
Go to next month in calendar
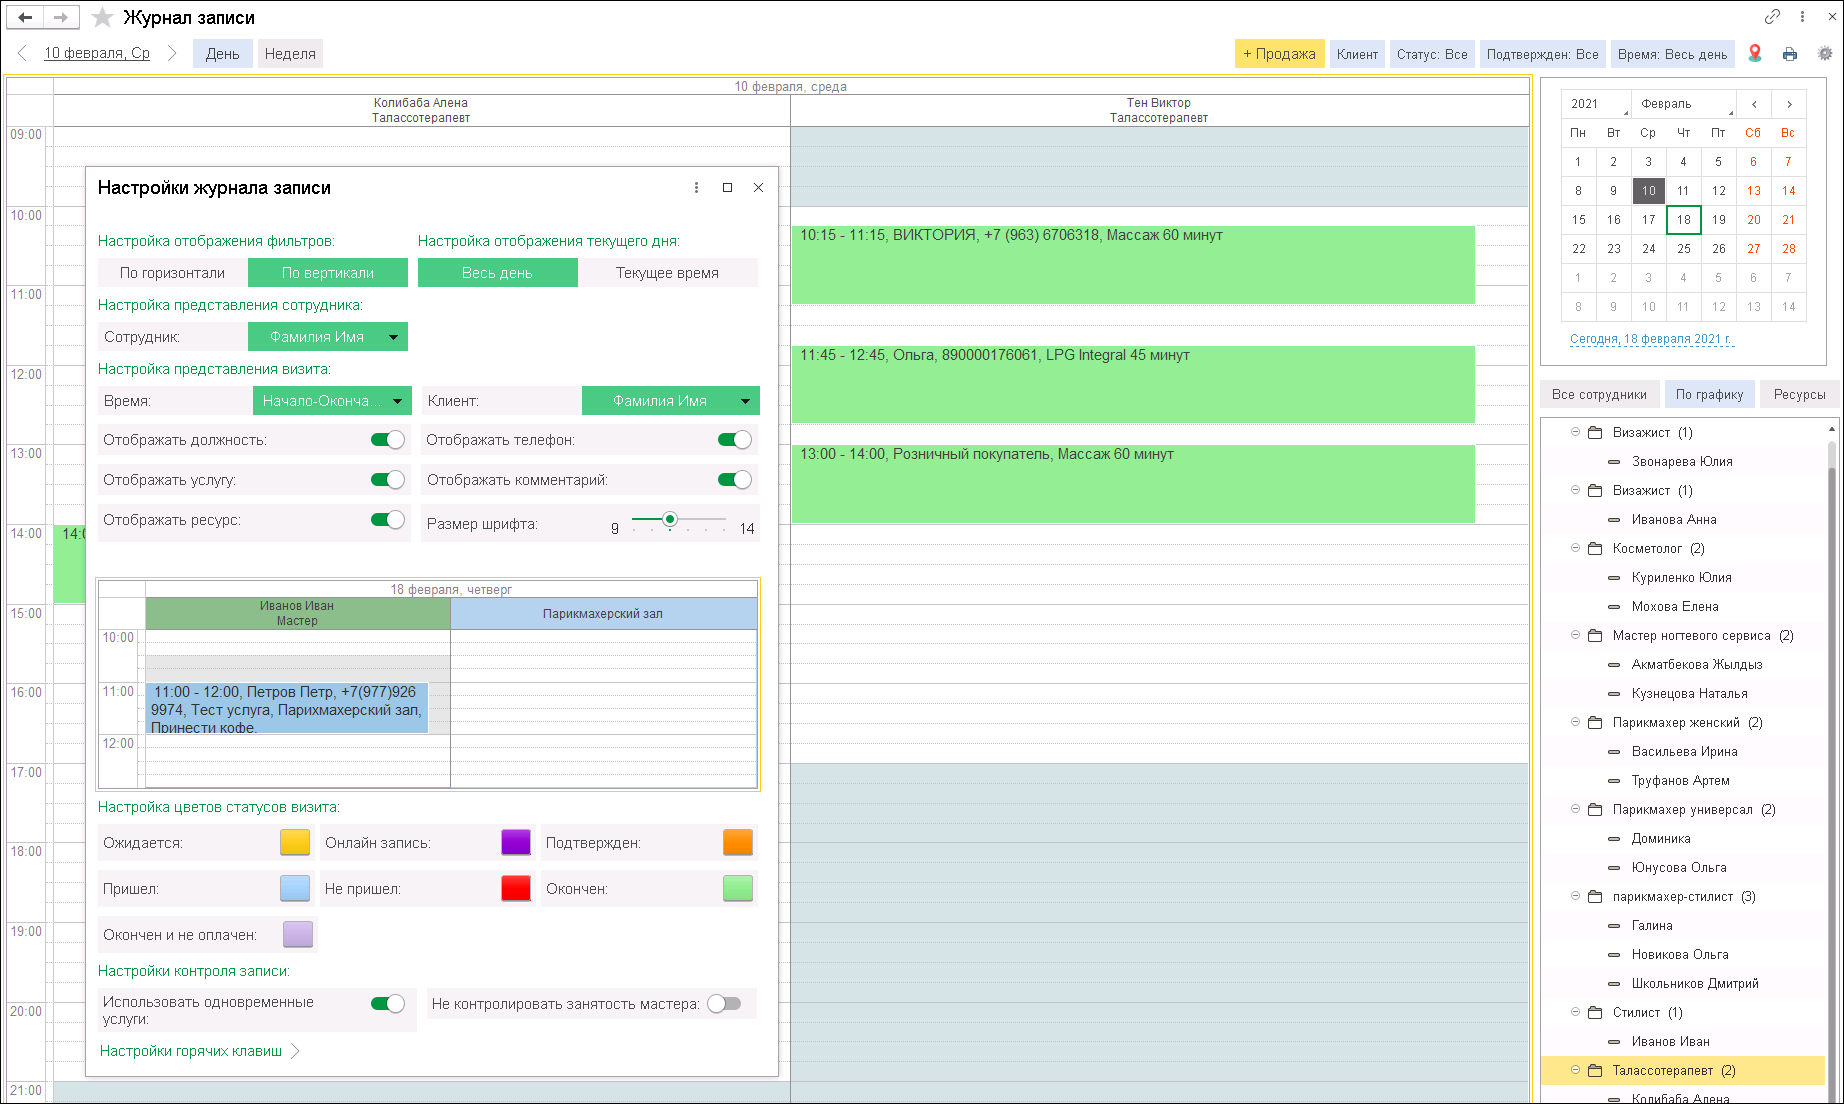[x=1789, y=104]
